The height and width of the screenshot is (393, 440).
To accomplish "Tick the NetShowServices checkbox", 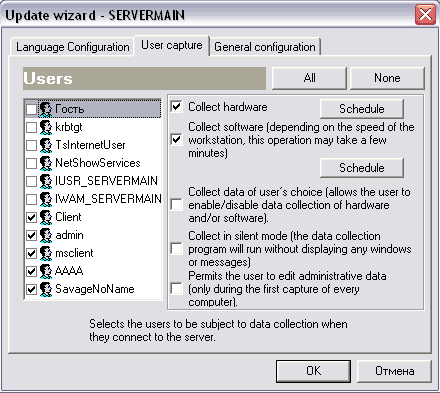I will (31, 163).
